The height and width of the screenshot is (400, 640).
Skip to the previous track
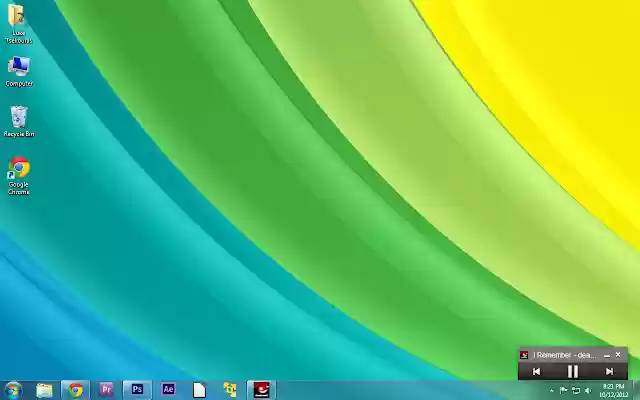[536, 371]
